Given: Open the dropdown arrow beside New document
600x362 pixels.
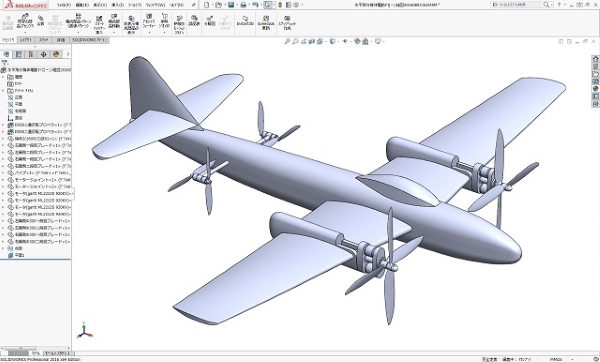Looking at the screenshot, I should 212,5.
